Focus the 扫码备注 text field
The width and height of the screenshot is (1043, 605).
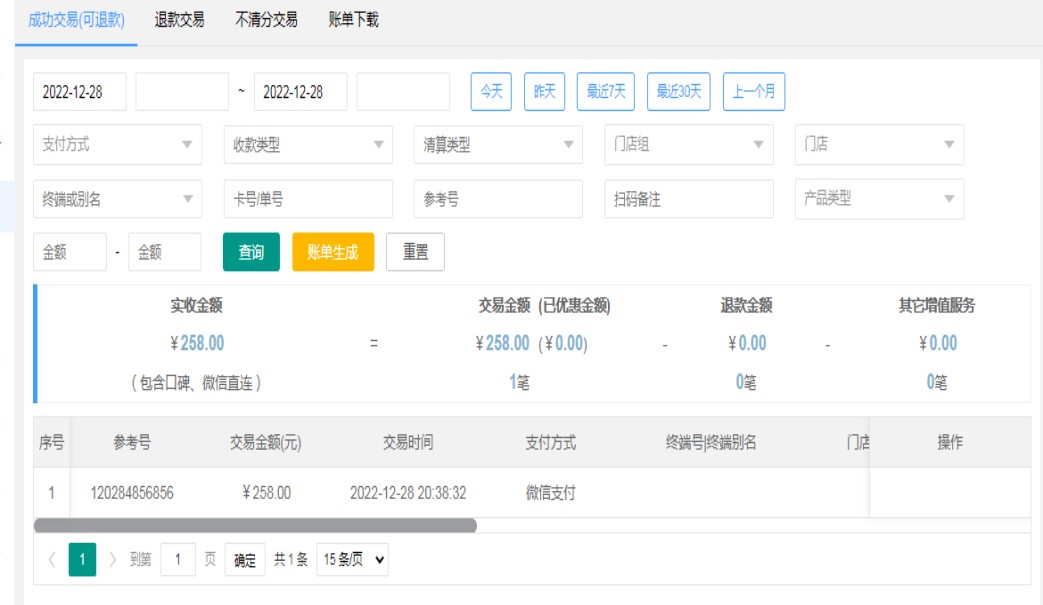click(688, 199)
